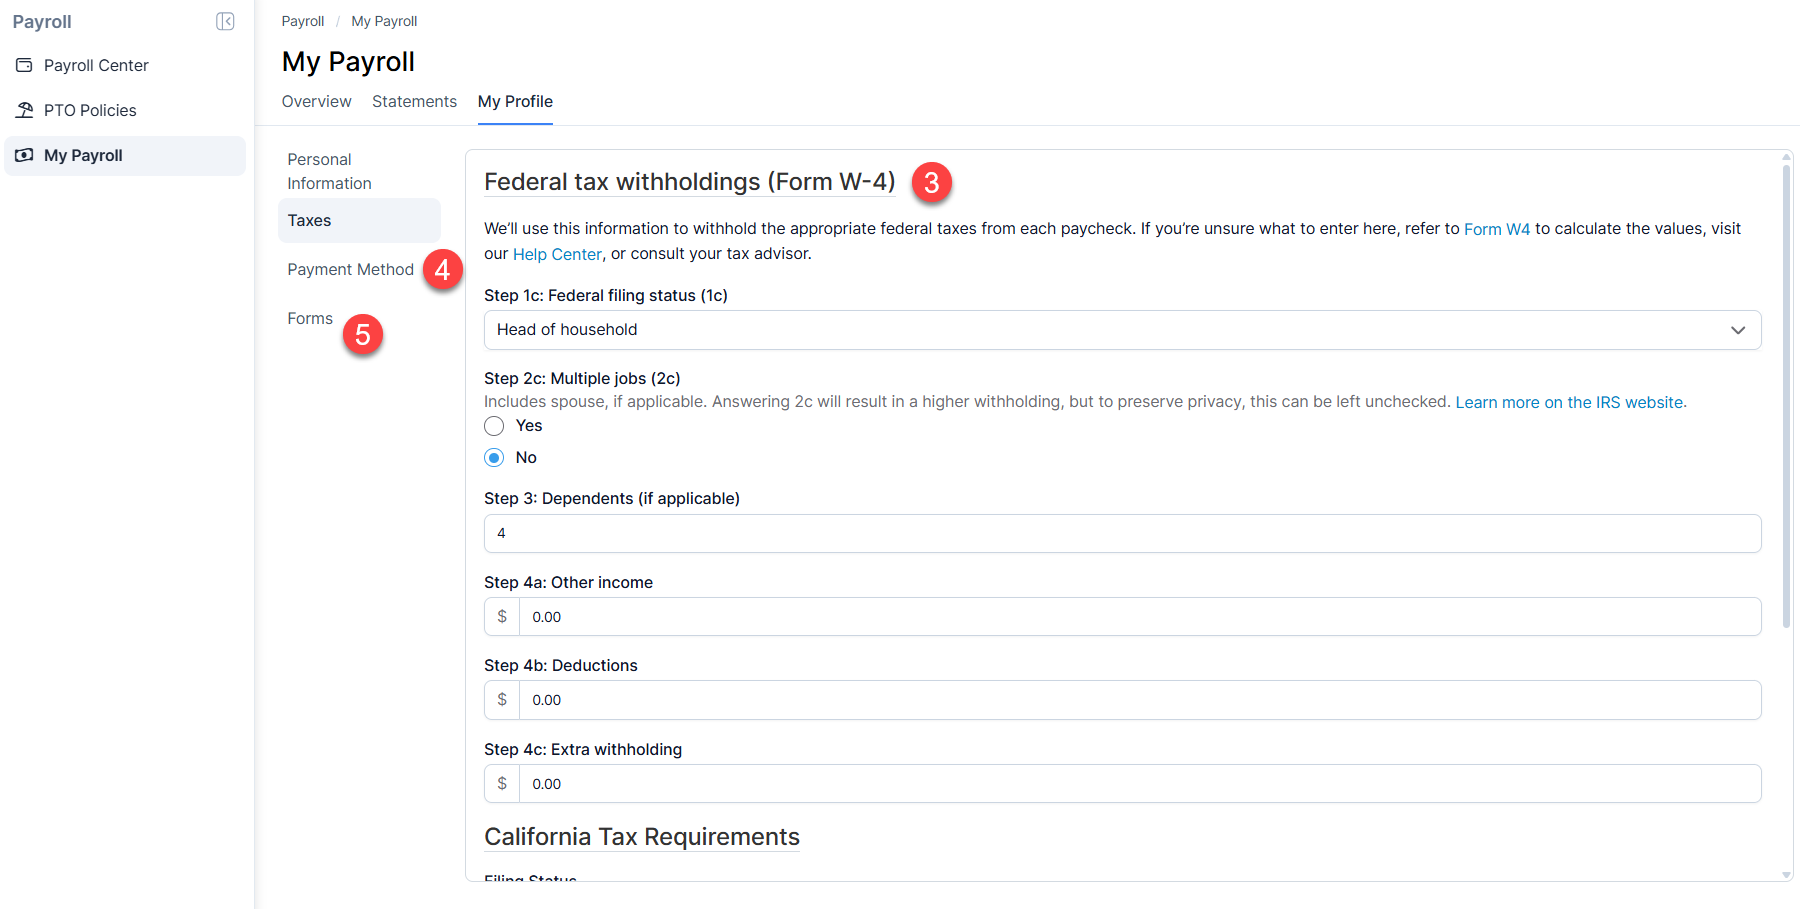
Task: Go to Personal Information section
Action: (x=329, y=170)
